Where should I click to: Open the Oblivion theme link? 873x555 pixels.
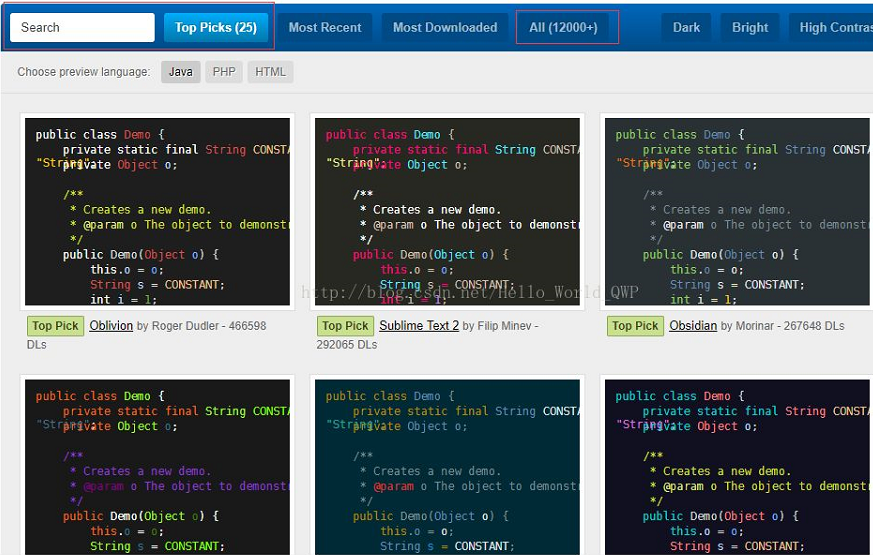pyautogui.click(x=111, y=326)
